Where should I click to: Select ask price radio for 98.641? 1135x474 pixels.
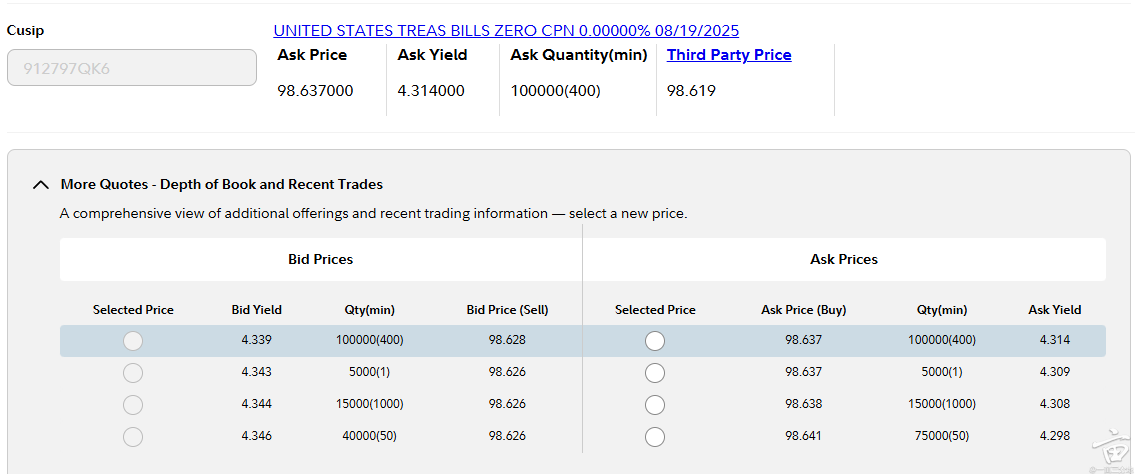pyautogui.click(x=655, y=437)
